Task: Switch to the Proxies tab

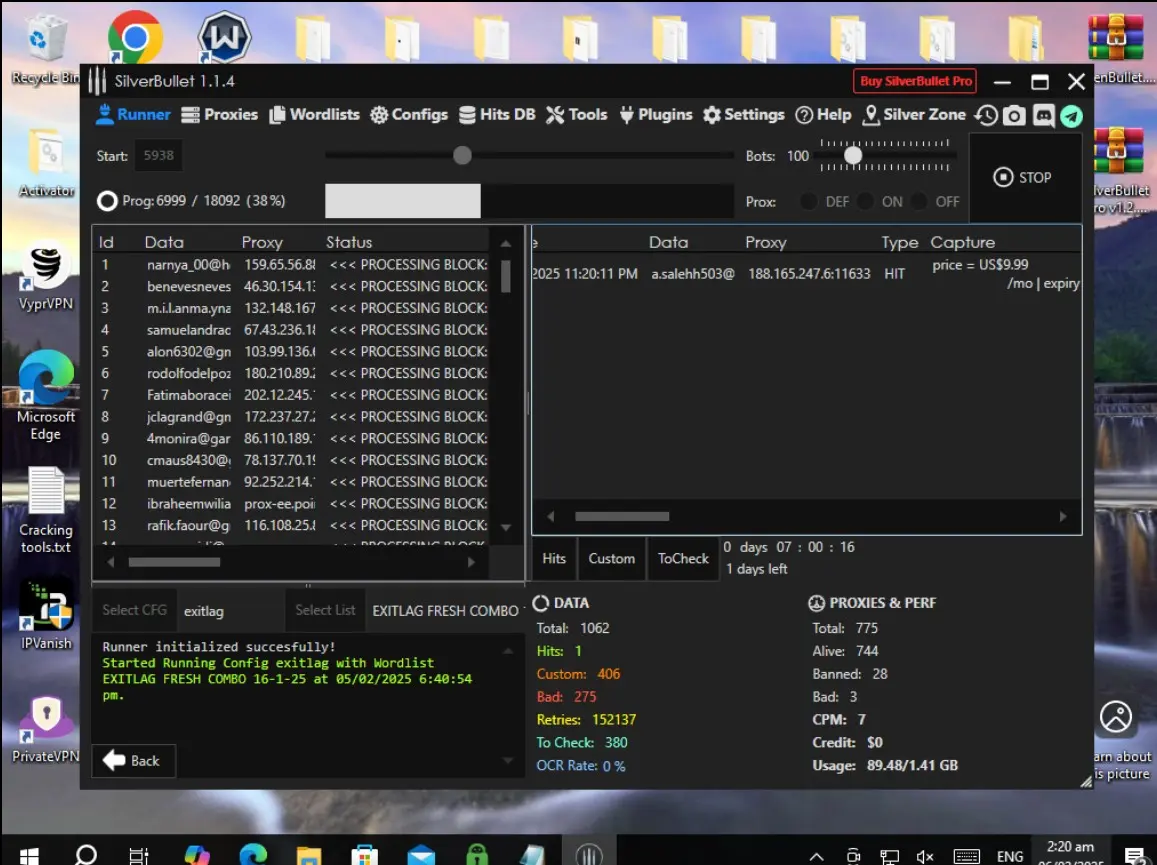Action: click(220, 114)
